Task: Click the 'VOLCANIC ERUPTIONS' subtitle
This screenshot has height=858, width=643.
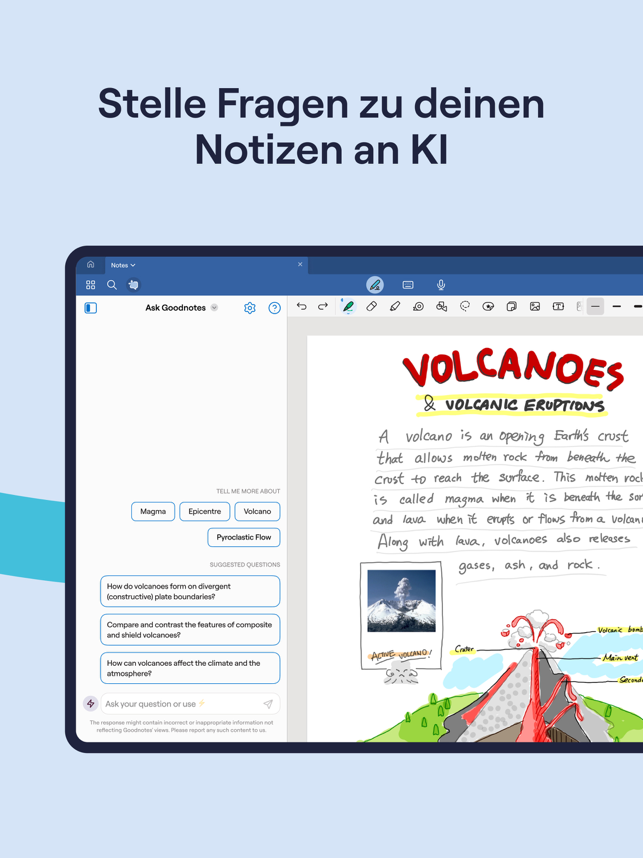Action: [x=524, y=405]
